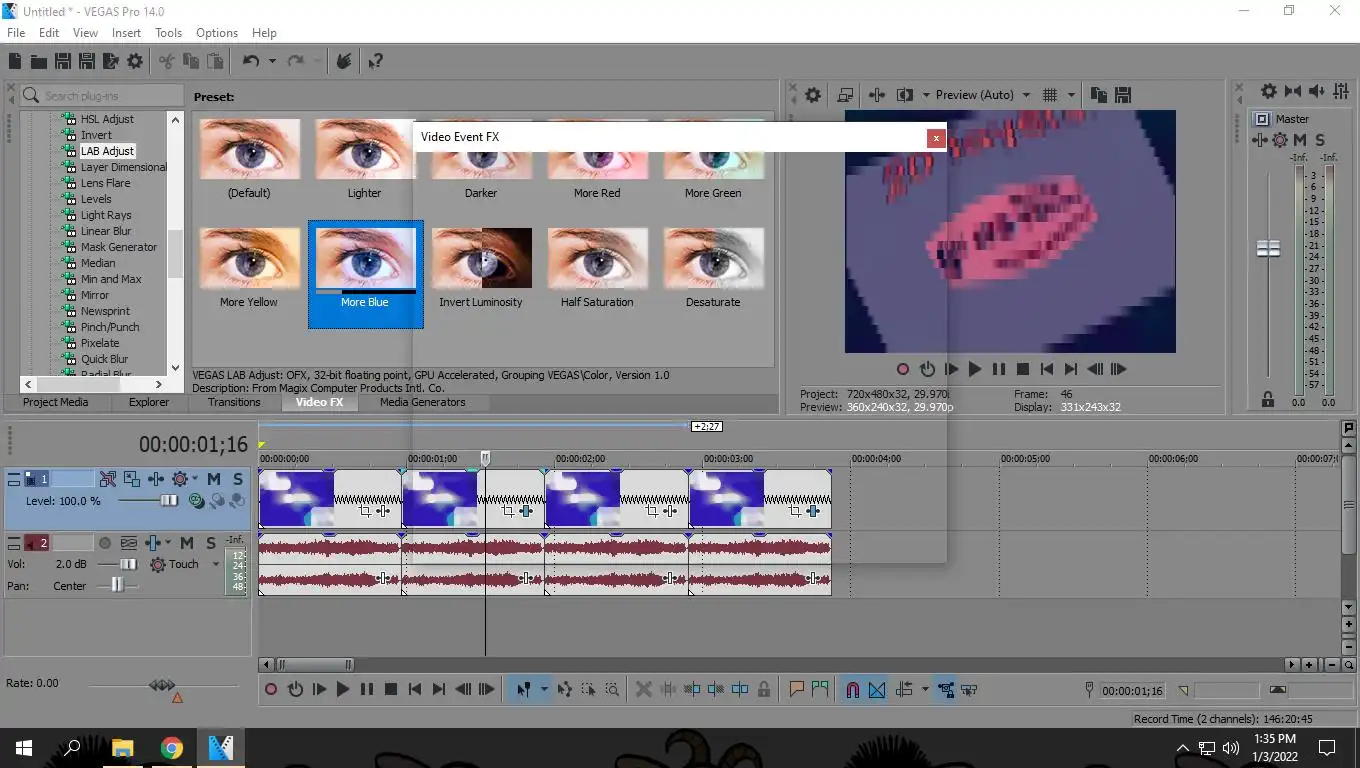Open Project Properties gear in main toolbar
1360x768 pixels.
(x=135, y=62)
